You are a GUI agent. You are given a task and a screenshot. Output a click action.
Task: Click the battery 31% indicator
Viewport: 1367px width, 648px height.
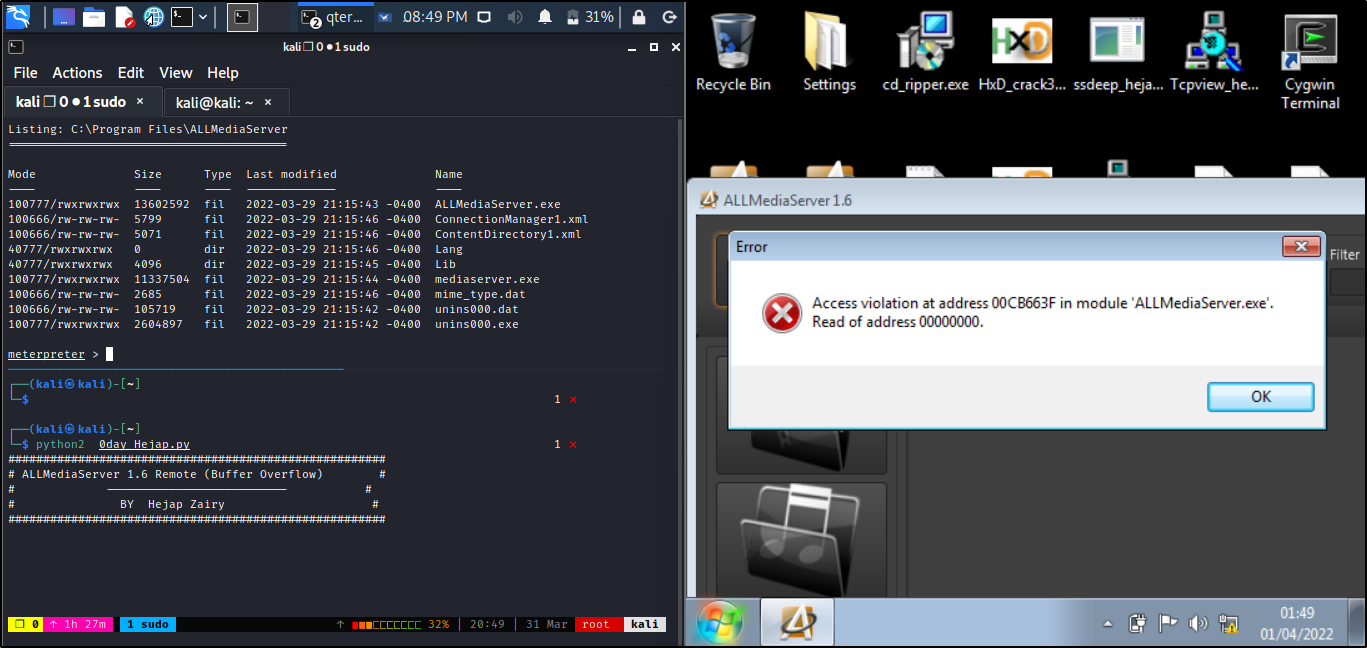pos(589,17)
